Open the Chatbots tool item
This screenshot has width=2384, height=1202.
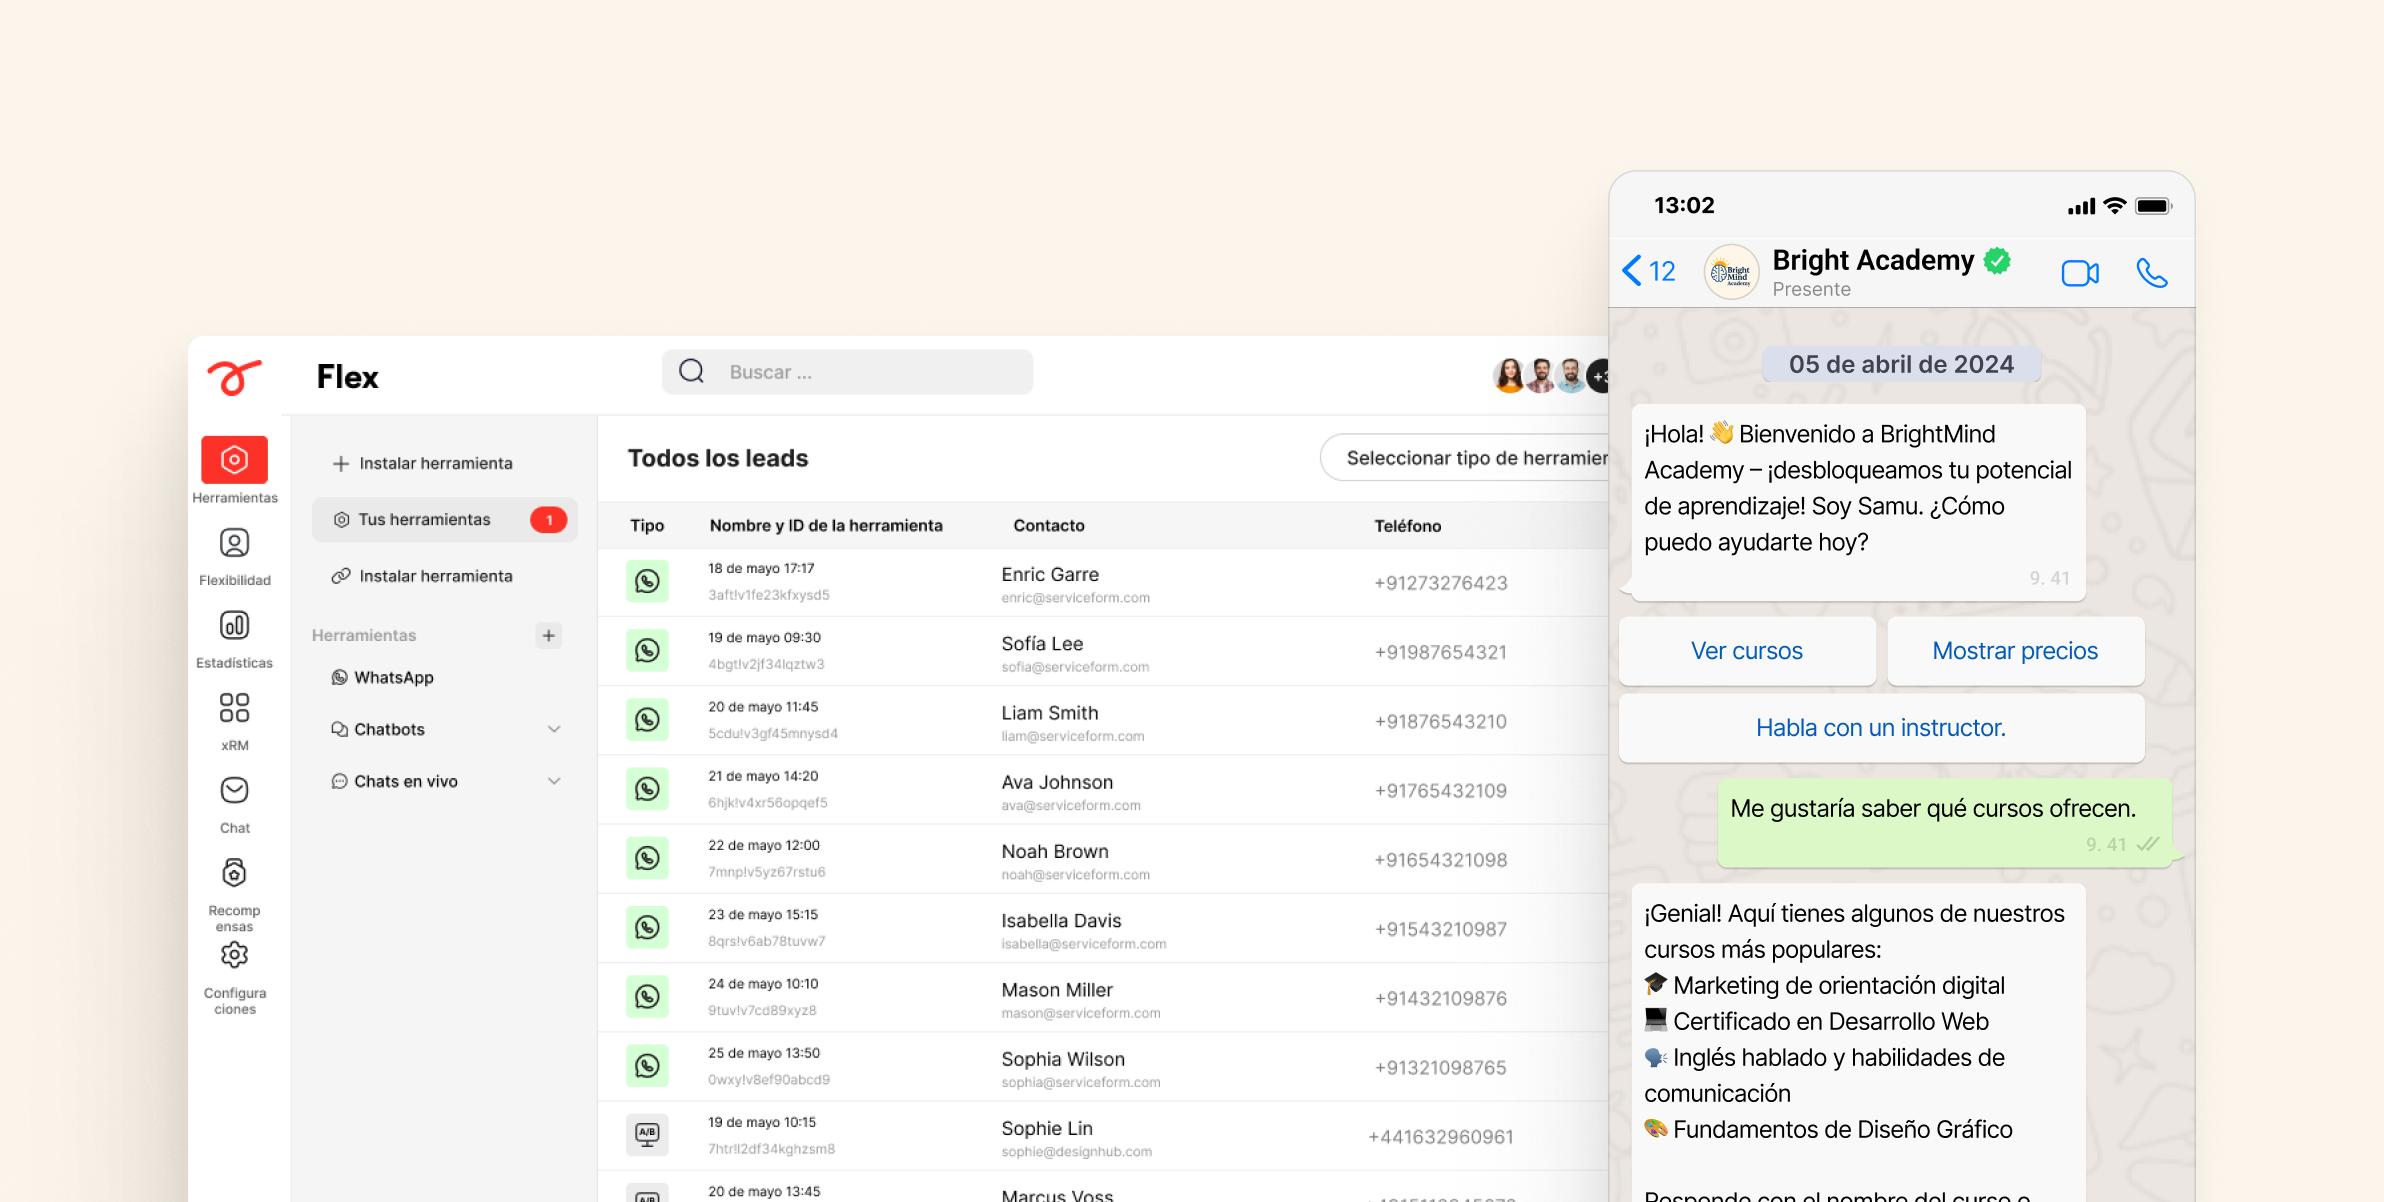tap(378, 729)
